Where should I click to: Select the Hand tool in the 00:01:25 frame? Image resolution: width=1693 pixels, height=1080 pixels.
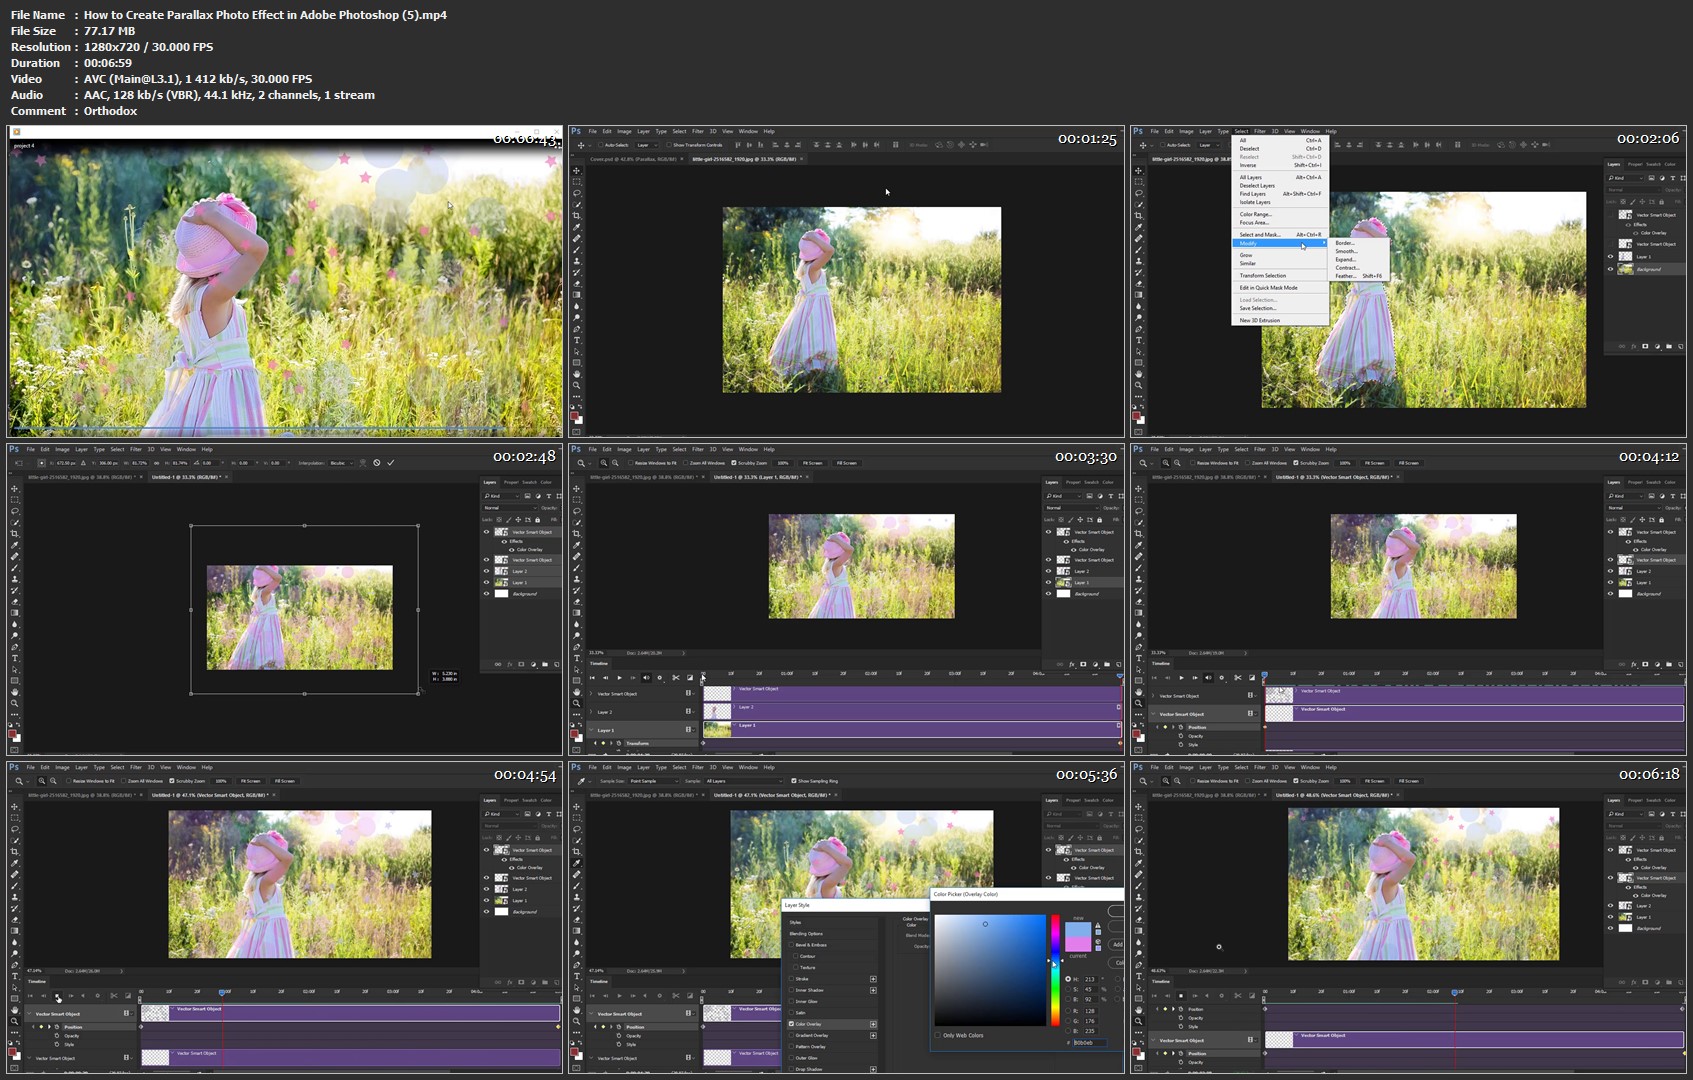point(577,374)
